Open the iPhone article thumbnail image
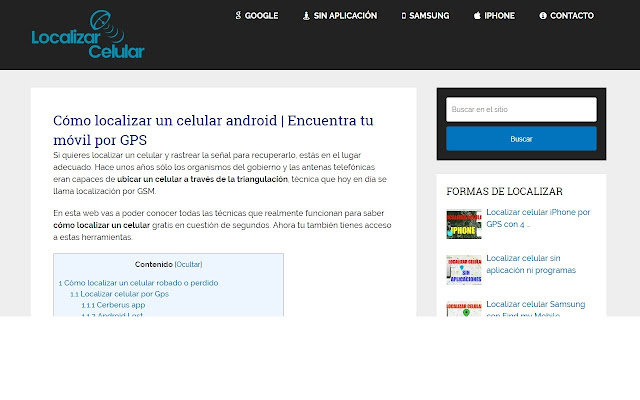Image resolution: width=640 pixels, height=400 pixels. 464,224
